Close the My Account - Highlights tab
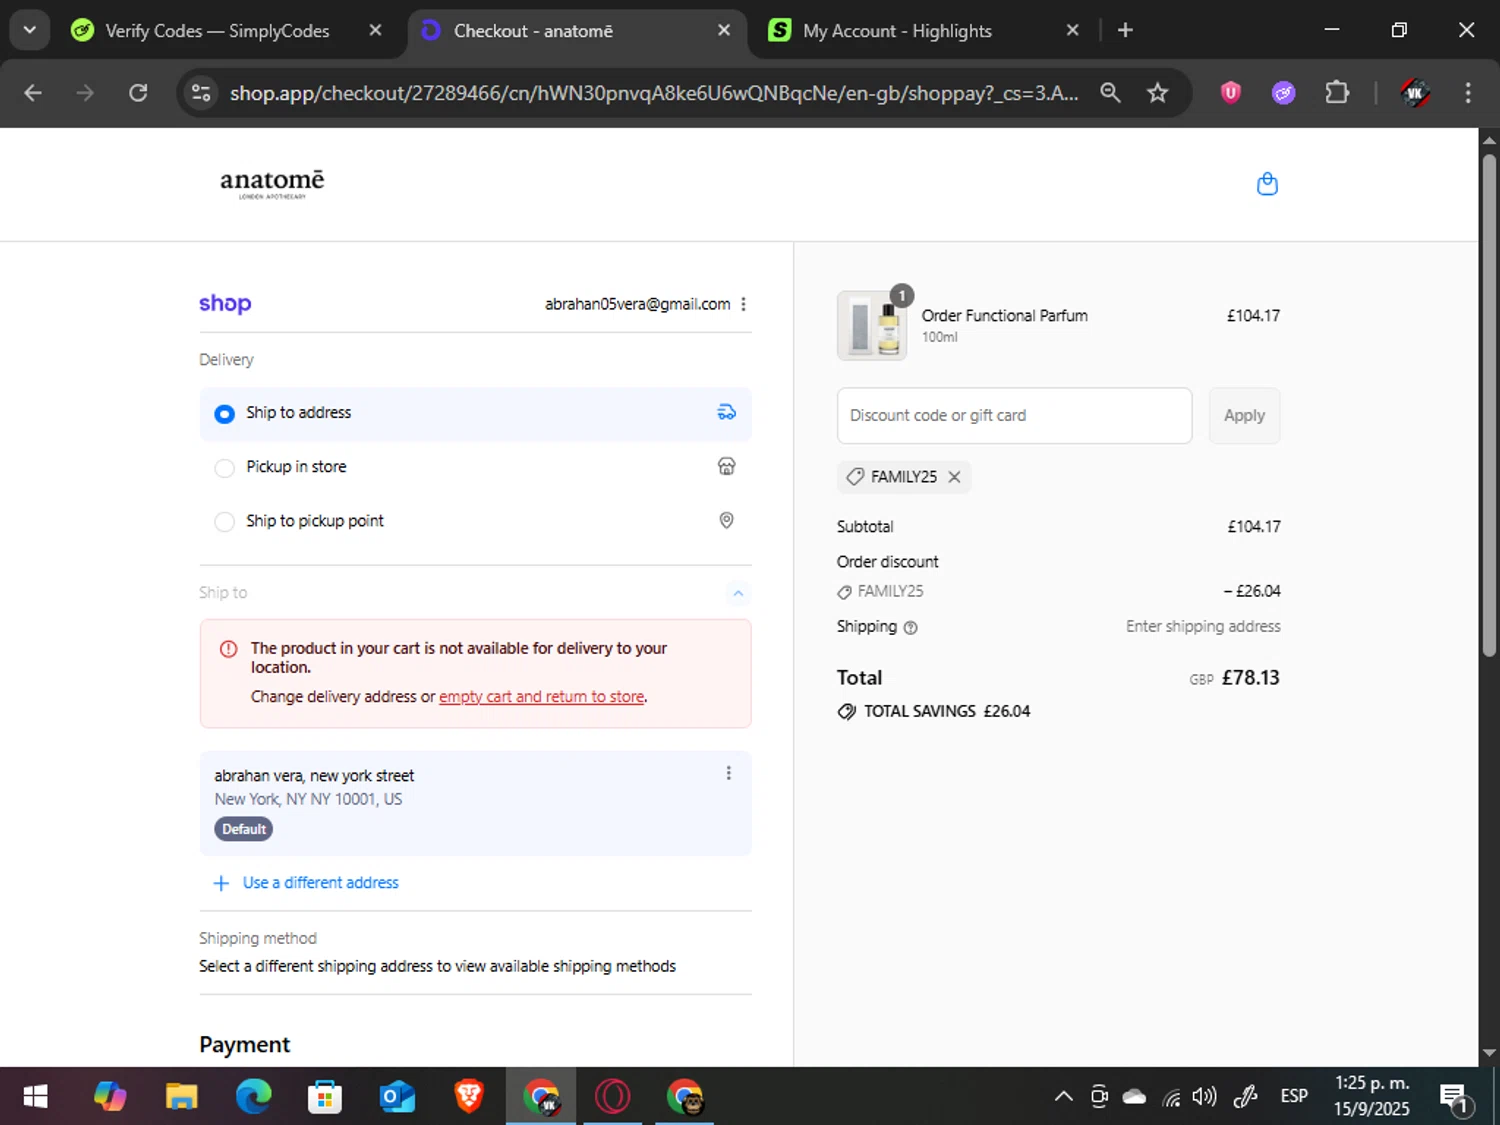This screenshot has height=1125, width=1500. pyautogui.click(x=1072, y=30)
